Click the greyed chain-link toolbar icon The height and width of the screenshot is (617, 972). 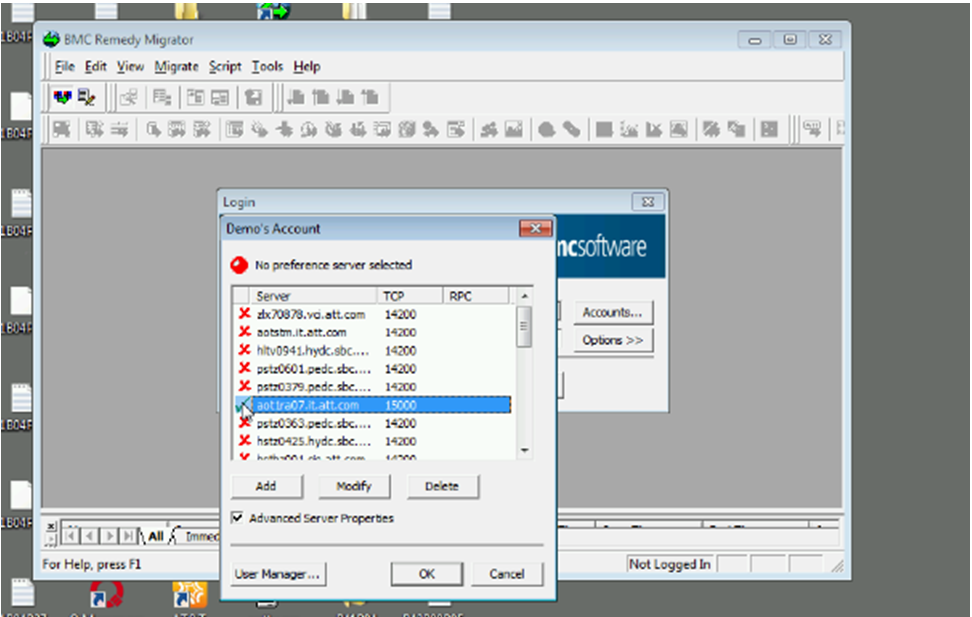click(x=571, y=130)
